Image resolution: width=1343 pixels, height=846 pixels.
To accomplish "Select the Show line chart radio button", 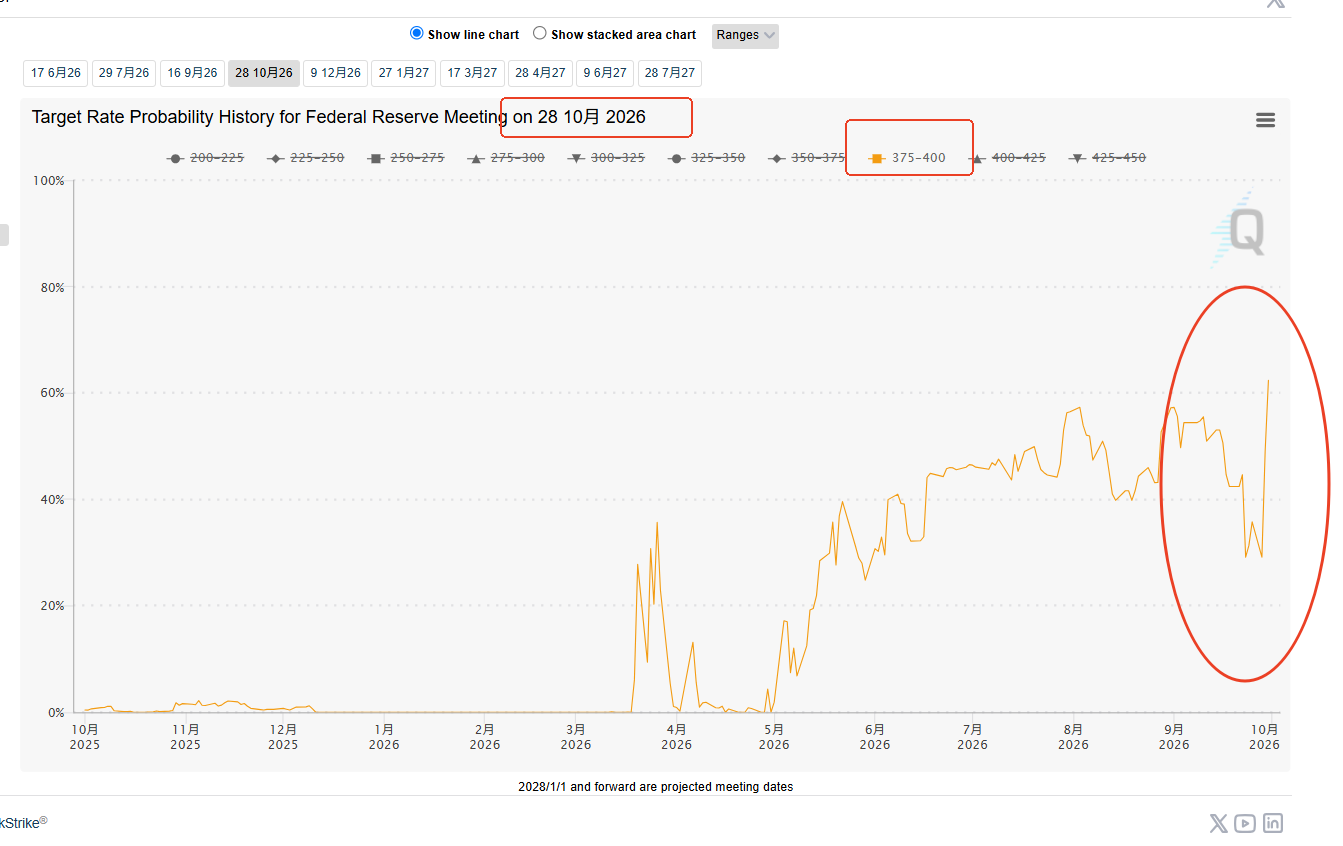I will pyautogui.click(x=417, y=33).
